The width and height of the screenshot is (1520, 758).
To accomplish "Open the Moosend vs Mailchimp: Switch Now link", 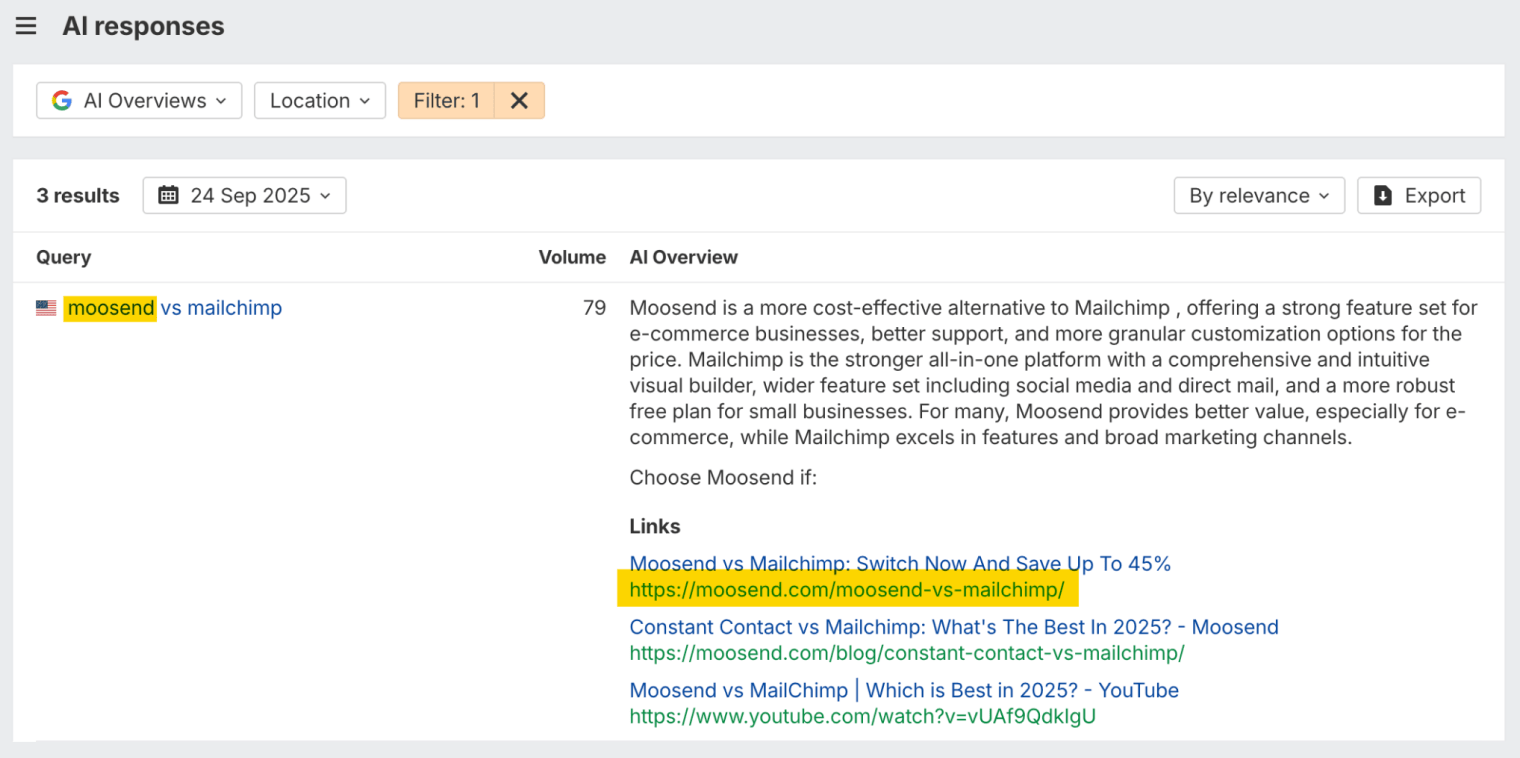I will (900, 563).
